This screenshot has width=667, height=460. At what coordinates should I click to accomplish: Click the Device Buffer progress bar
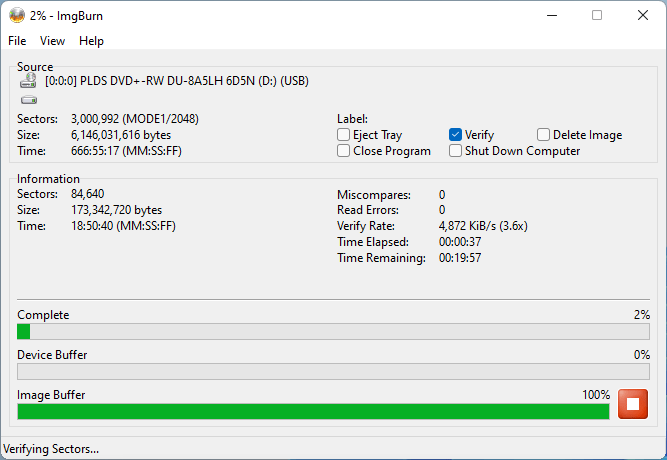[333, 371]
